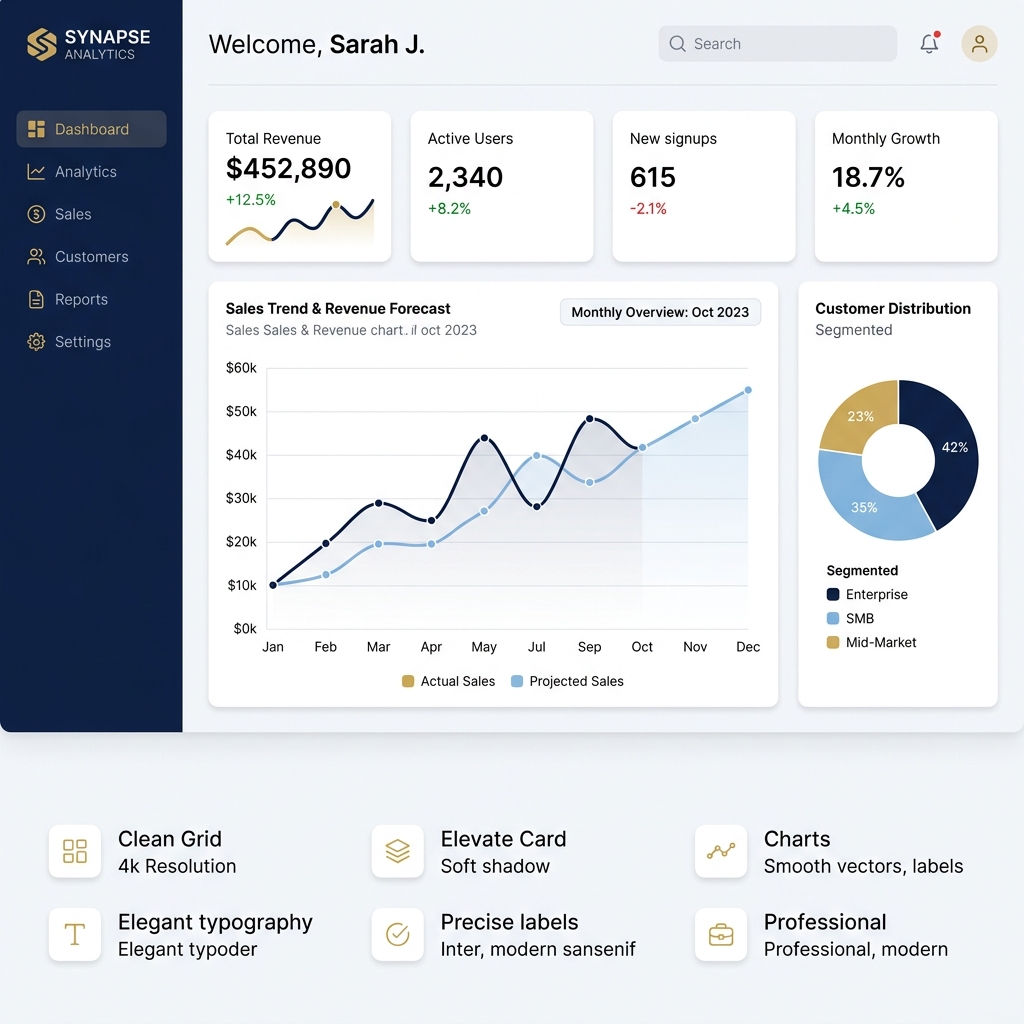Click the $60k axis label

241,368
